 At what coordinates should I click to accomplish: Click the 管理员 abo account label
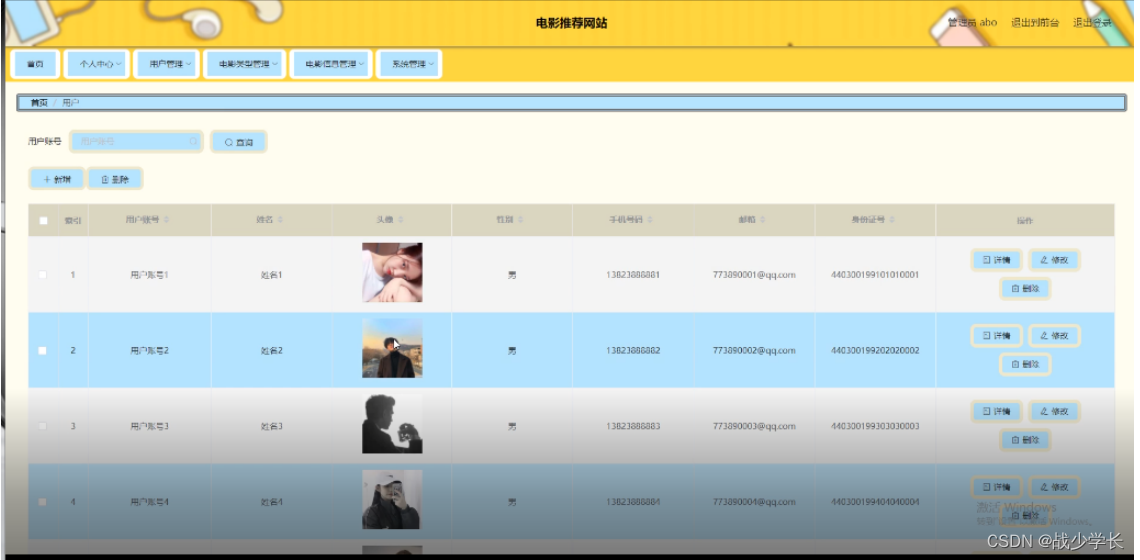click(972, 23)
